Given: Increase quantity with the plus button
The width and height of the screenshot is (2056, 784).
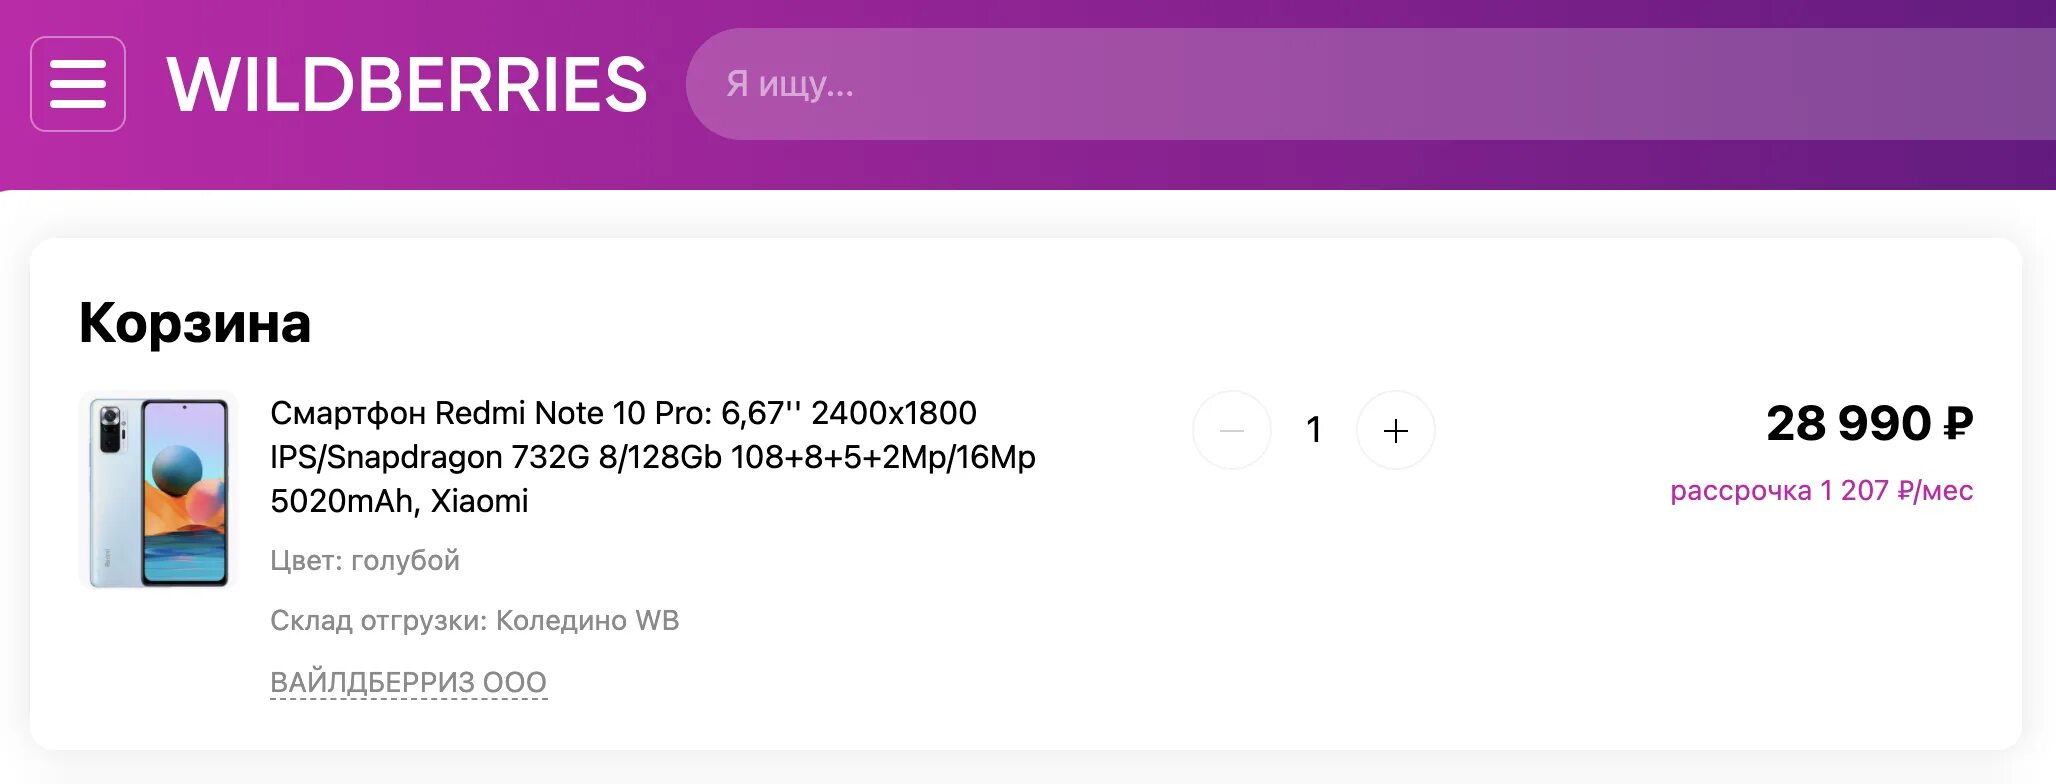Looking at the screenshot, I should tap(1395, 431).
